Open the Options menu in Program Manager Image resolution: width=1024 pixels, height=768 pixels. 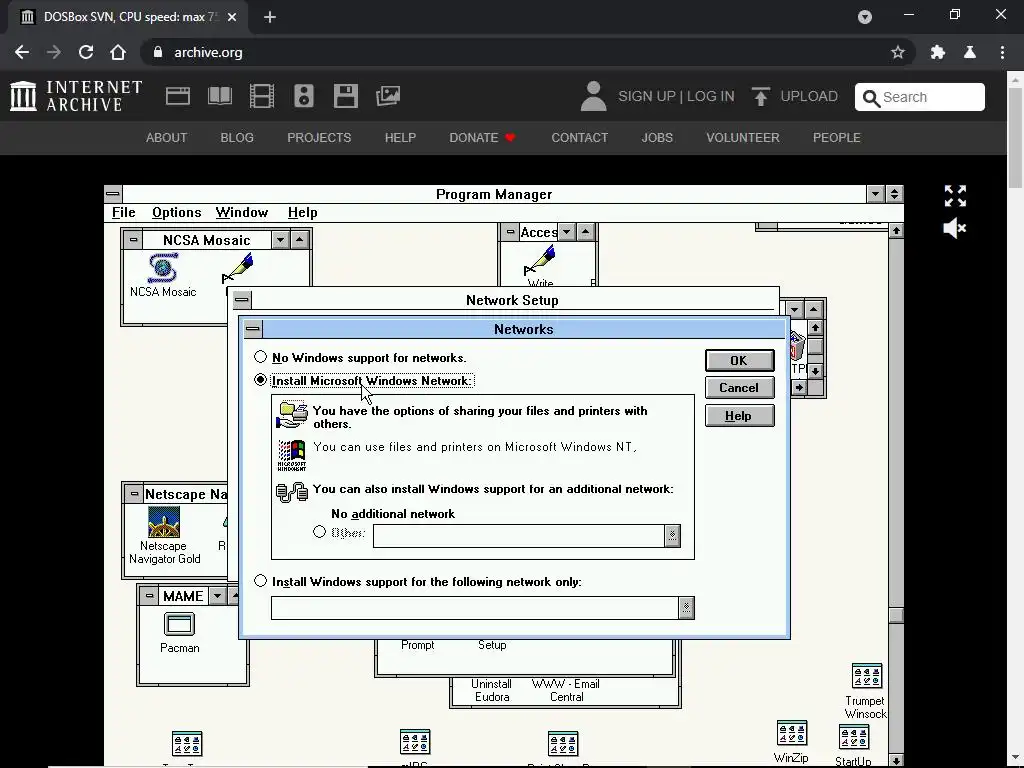click(x=176, y=212)
